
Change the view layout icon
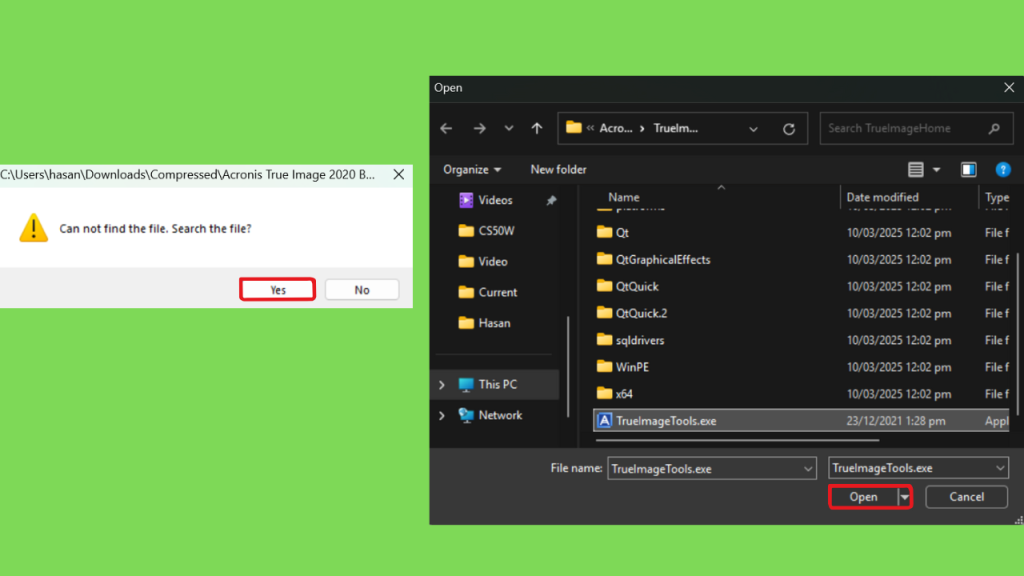(916, 170)
